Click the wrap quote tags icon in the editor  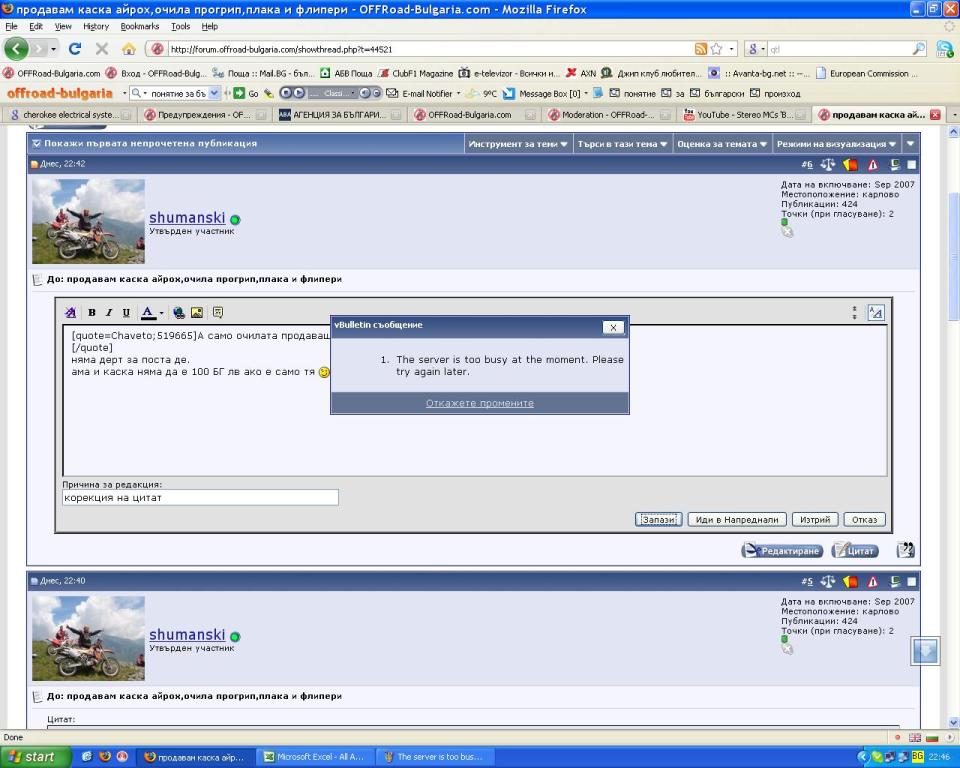218,313
